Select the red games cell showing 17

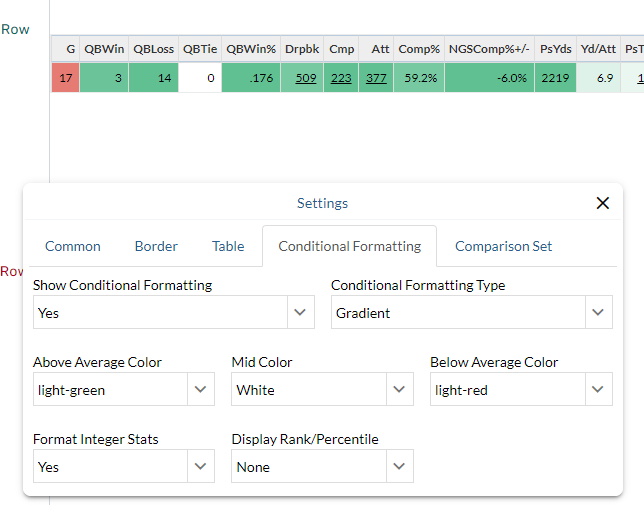(66, 78)
